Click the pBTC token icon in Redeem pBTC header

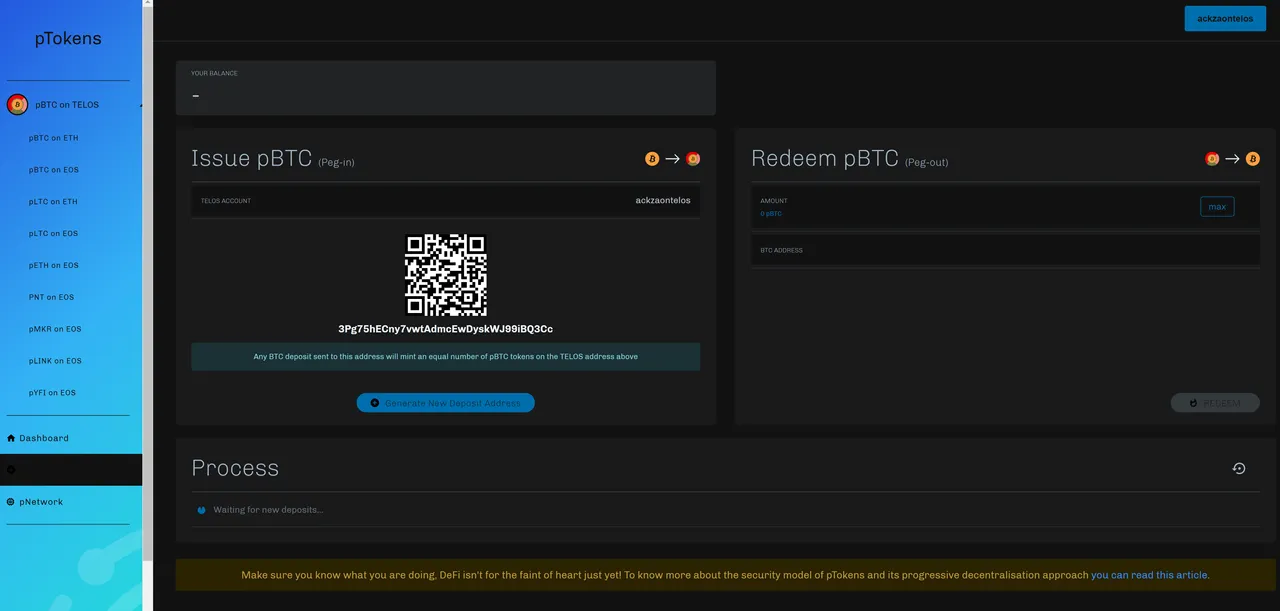1212,159
